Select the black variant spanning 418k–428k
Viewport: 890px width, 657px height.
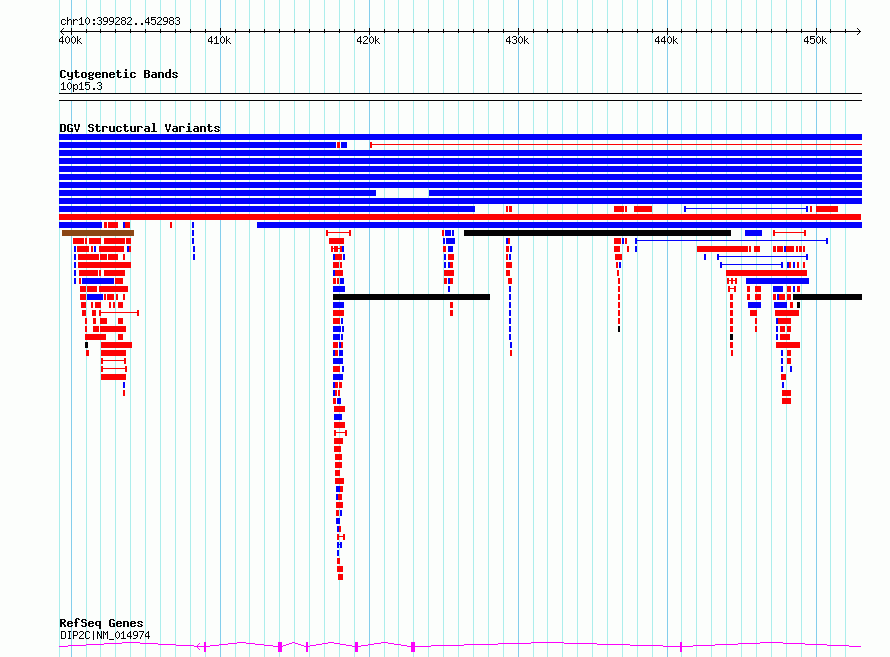point(412,297)
